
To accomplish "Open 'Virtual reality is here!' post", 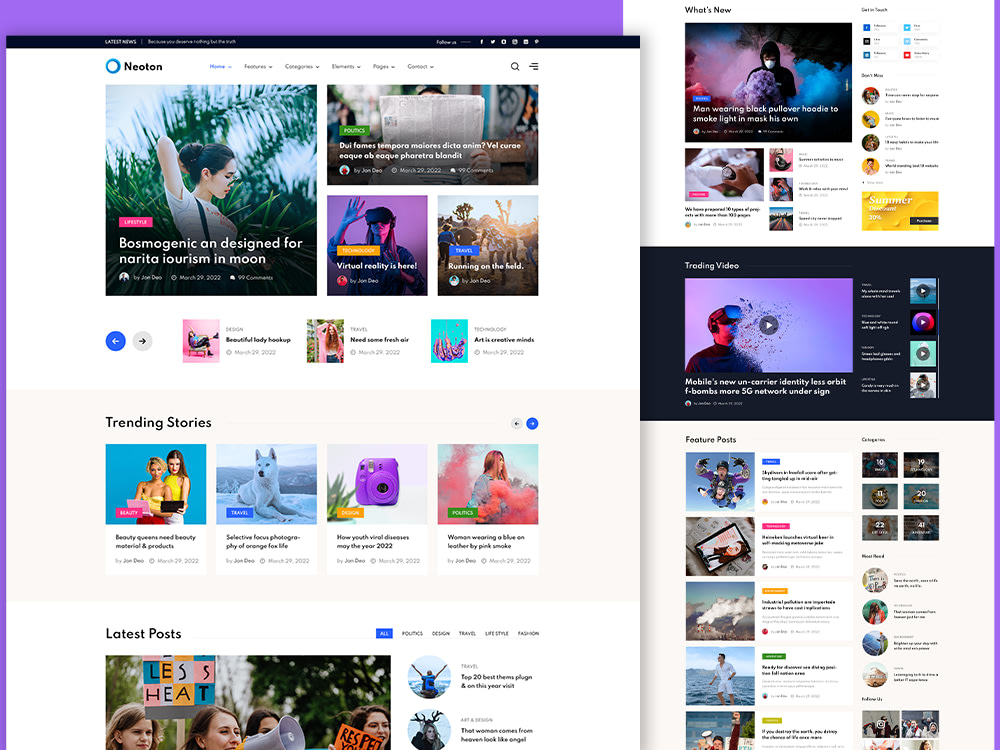I will (377, 266).
